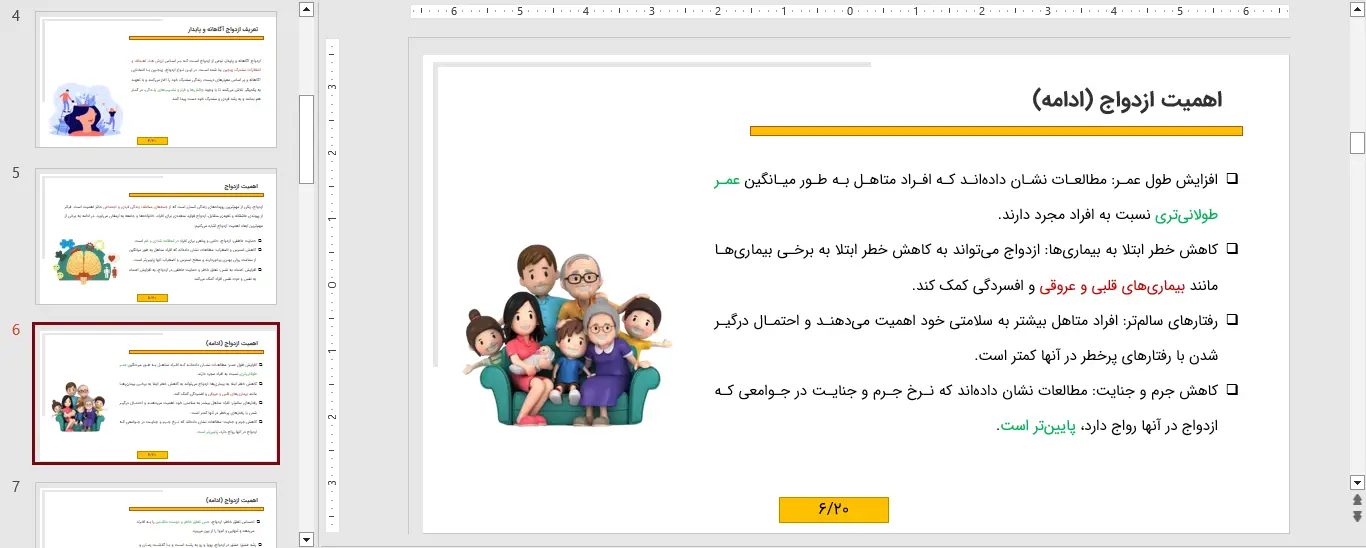This screenshot has height=548, width=1366.
Task: Click the bullet line starting افزایش طول عمر
Action: (966, 180)
